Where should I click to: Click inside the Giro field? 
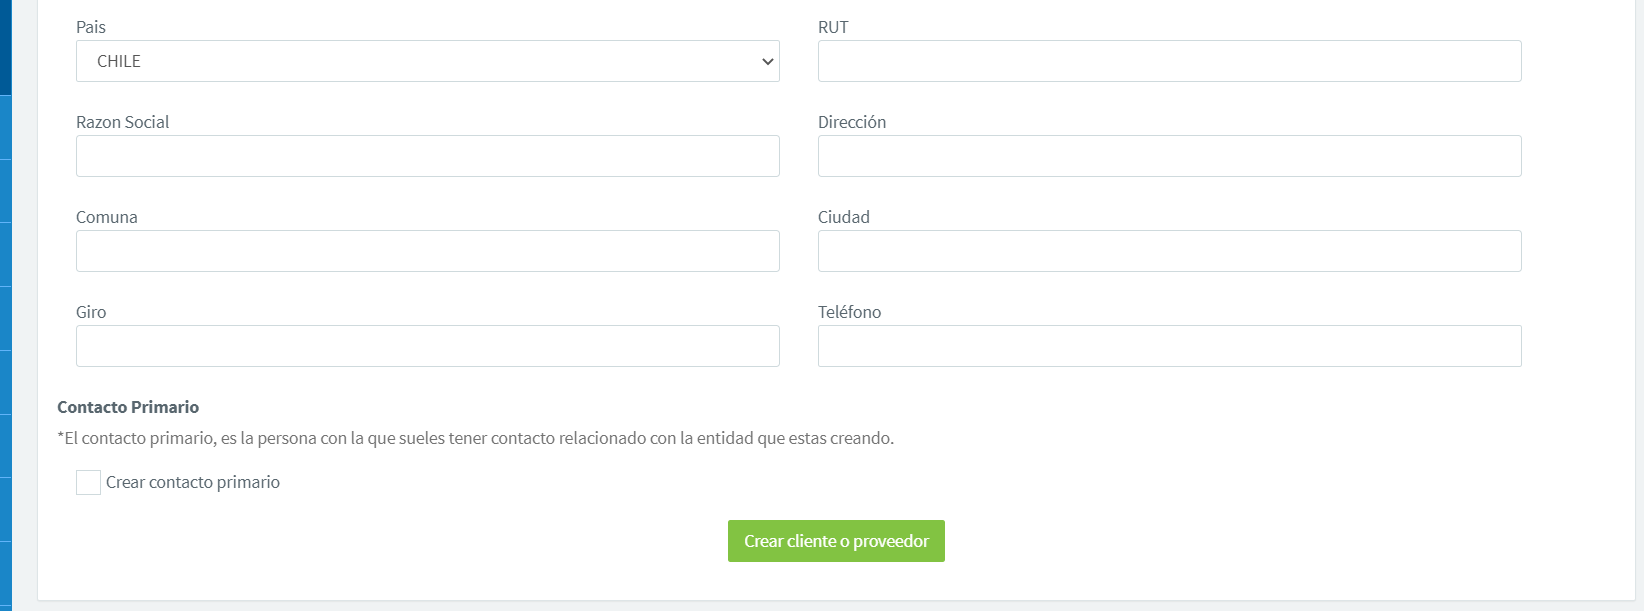pos(427,346)
